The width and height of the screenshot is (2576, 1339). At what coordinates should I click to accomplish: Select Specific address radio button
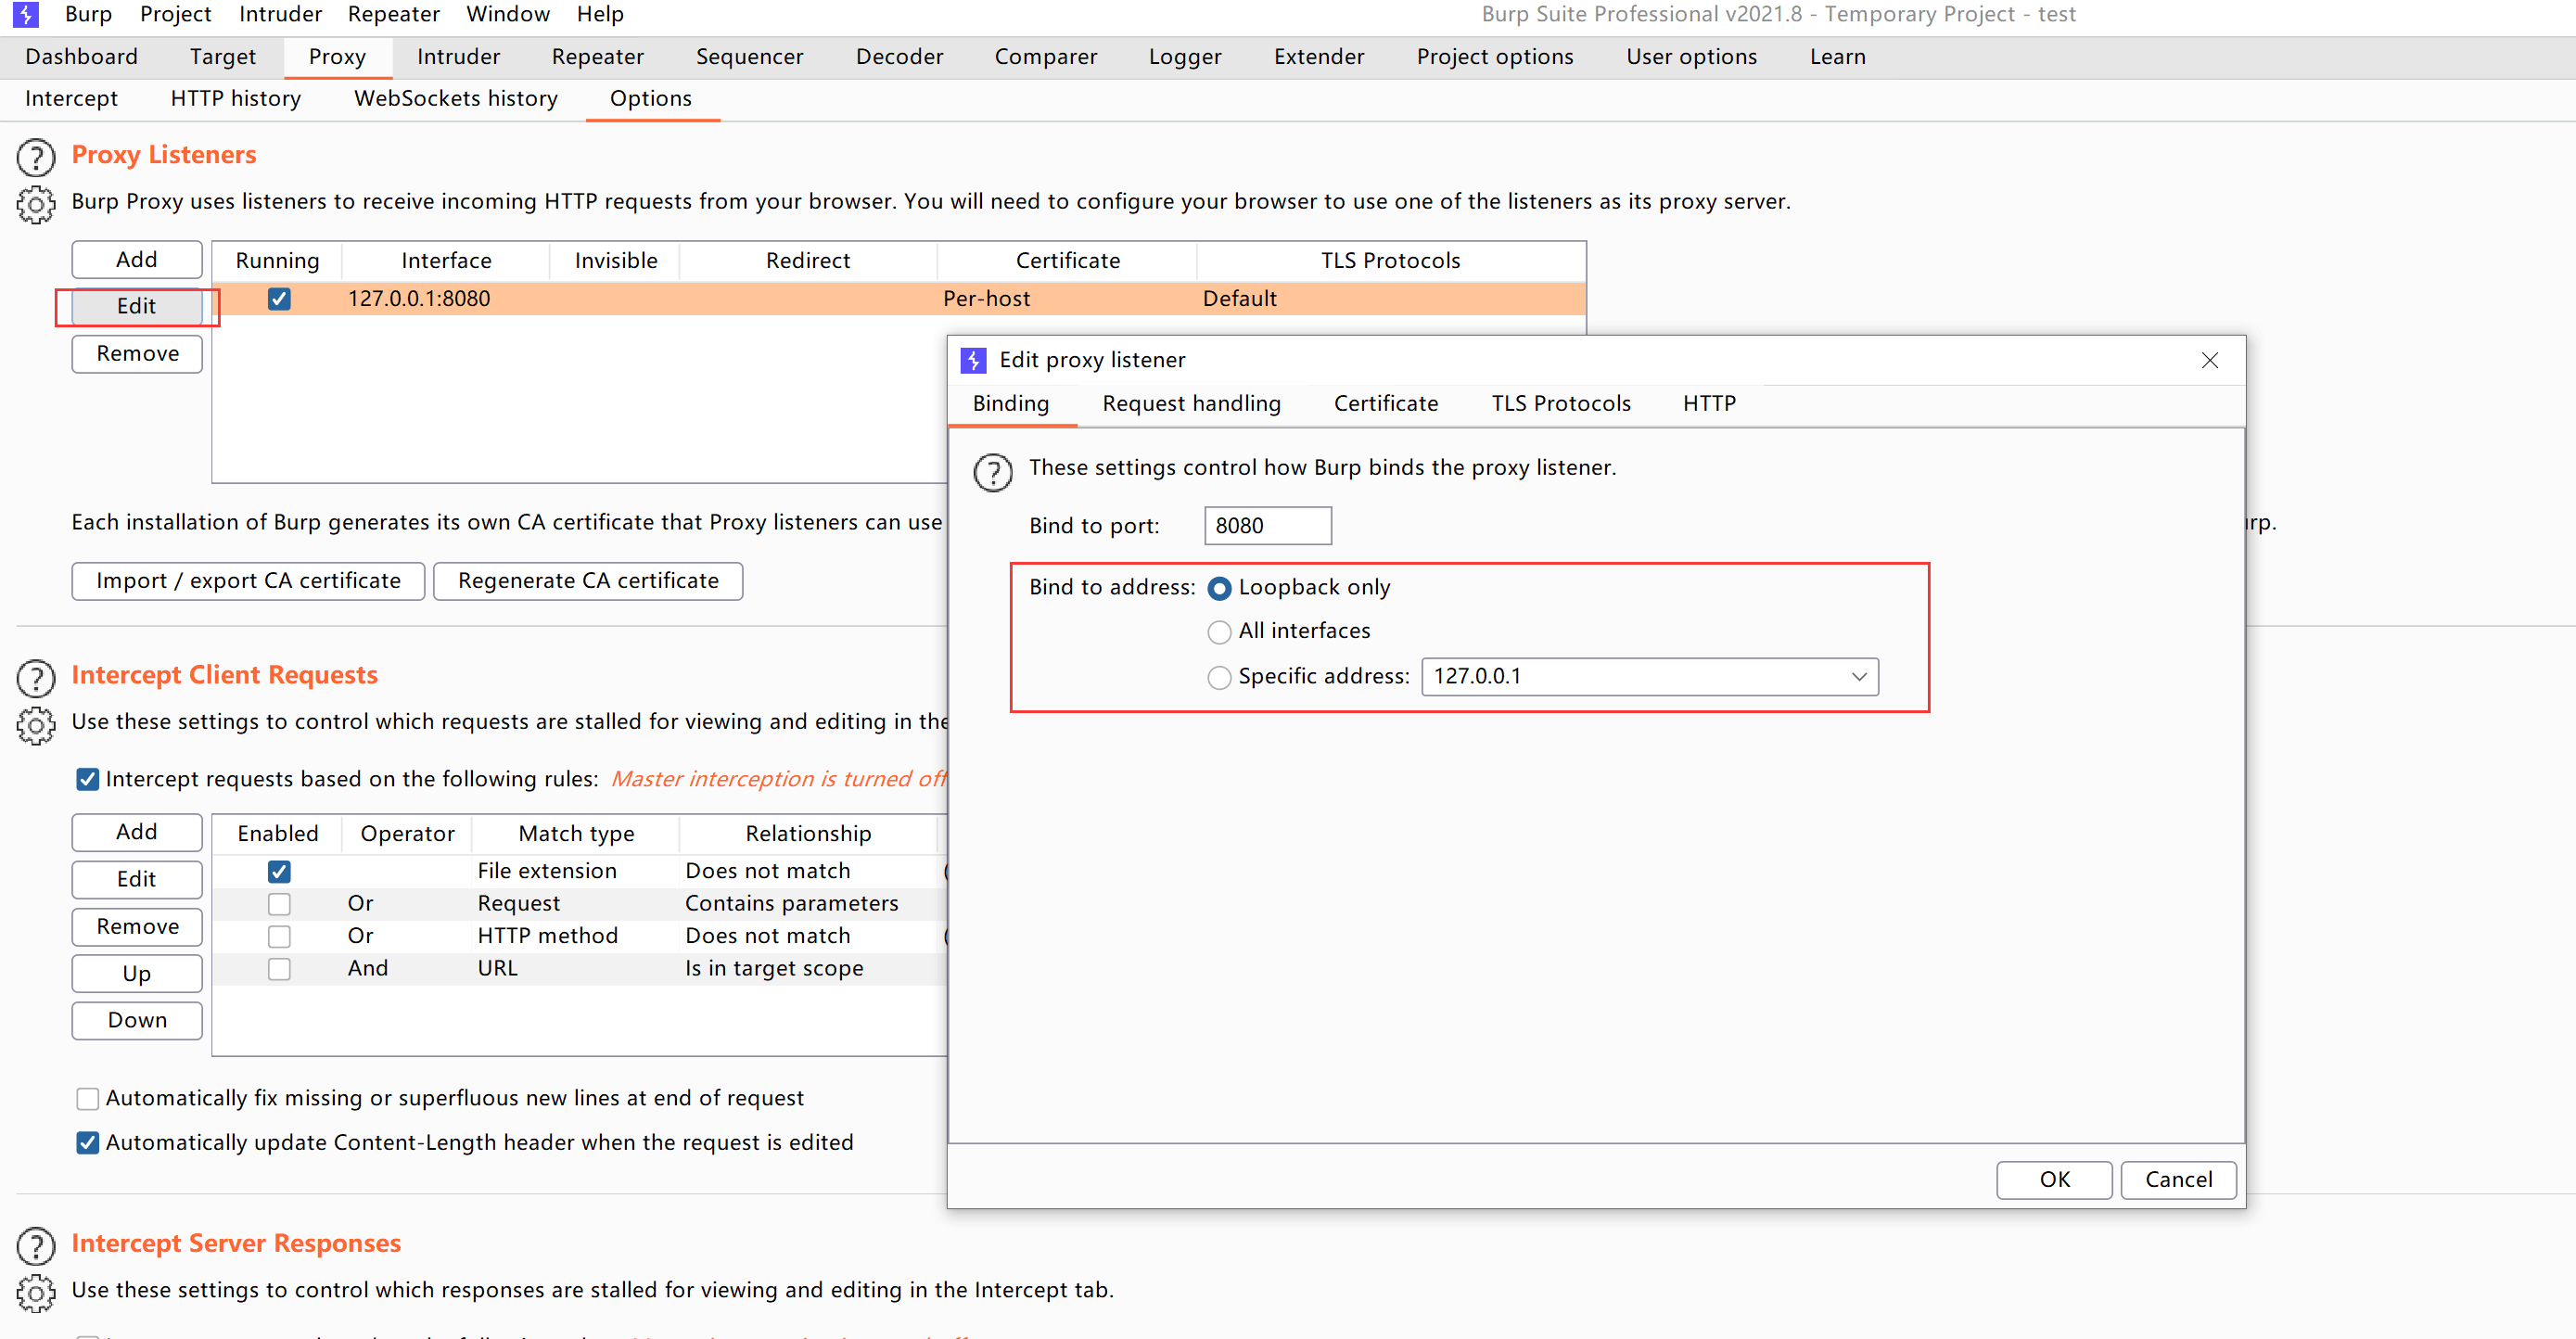[x=1219, y=677]
